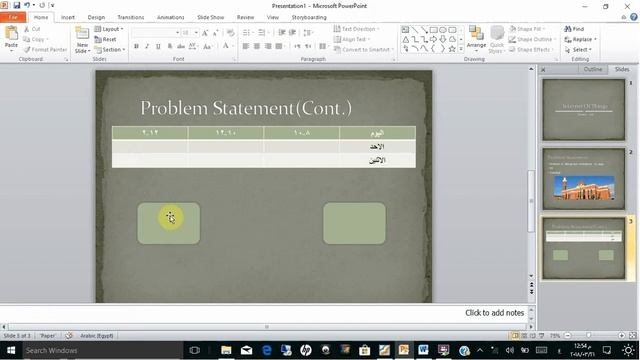Viewport: 640px width, 360px height.
Task: Clear all formatting
Action: (x=230, y=33)
